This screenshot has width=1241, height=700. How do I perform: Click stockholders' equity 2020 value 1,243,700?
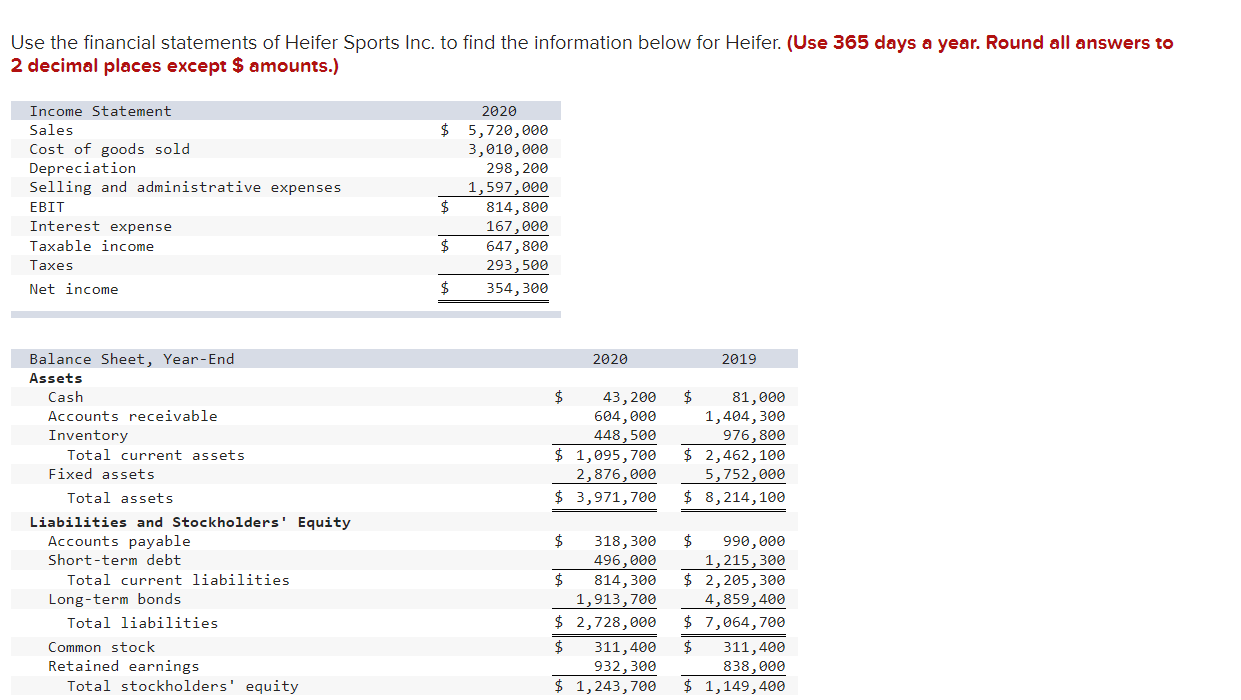616,686
